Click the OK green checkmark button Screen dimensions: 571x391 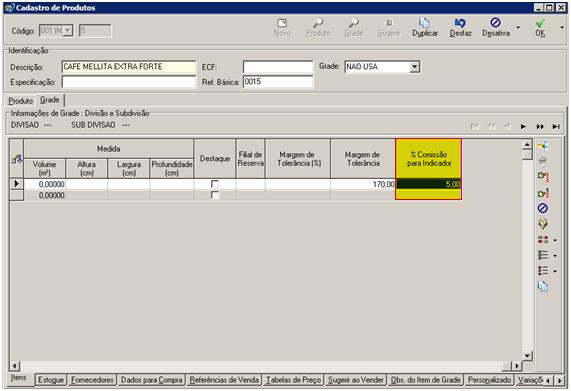(540, 28)
